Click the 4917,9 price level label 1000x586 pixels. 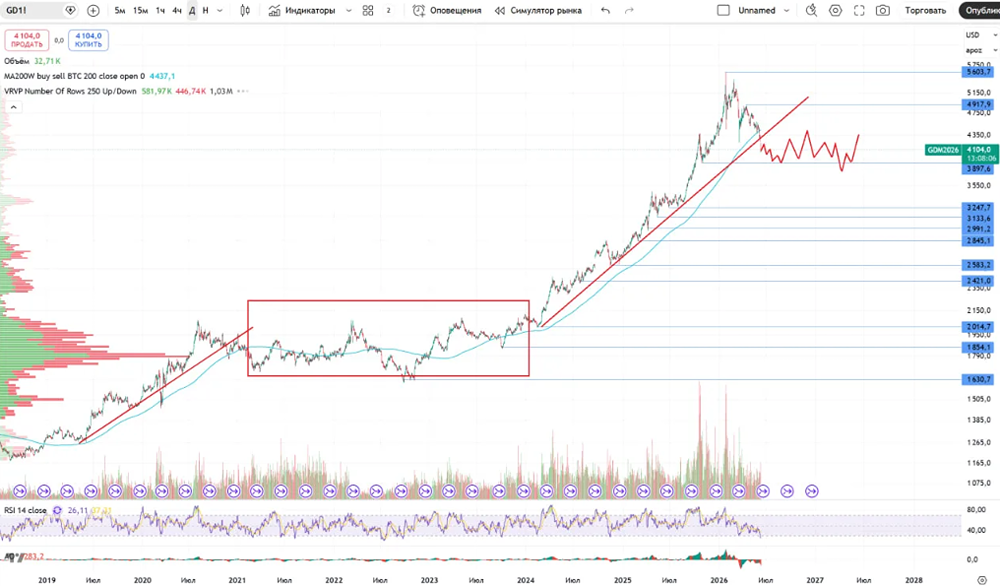979,104
